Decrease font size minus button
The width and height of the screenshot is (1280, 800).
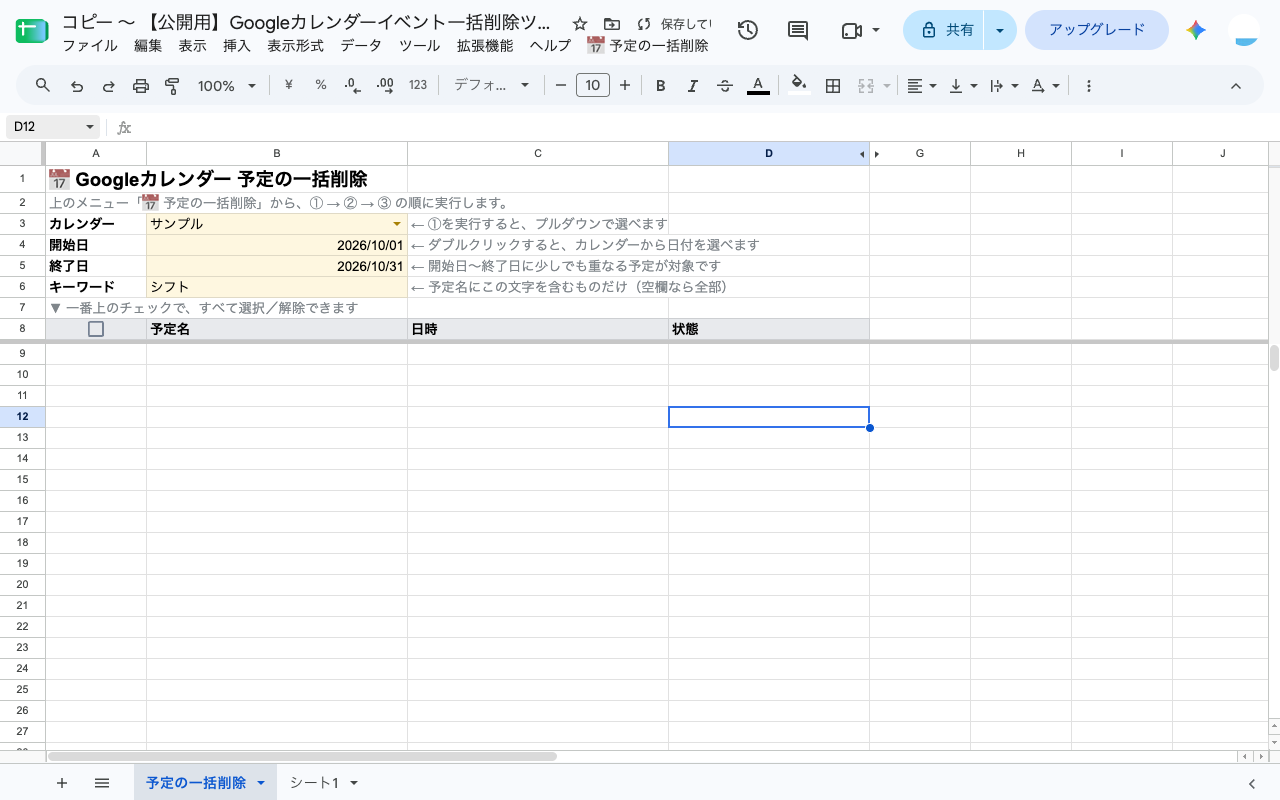click(561, 86)
